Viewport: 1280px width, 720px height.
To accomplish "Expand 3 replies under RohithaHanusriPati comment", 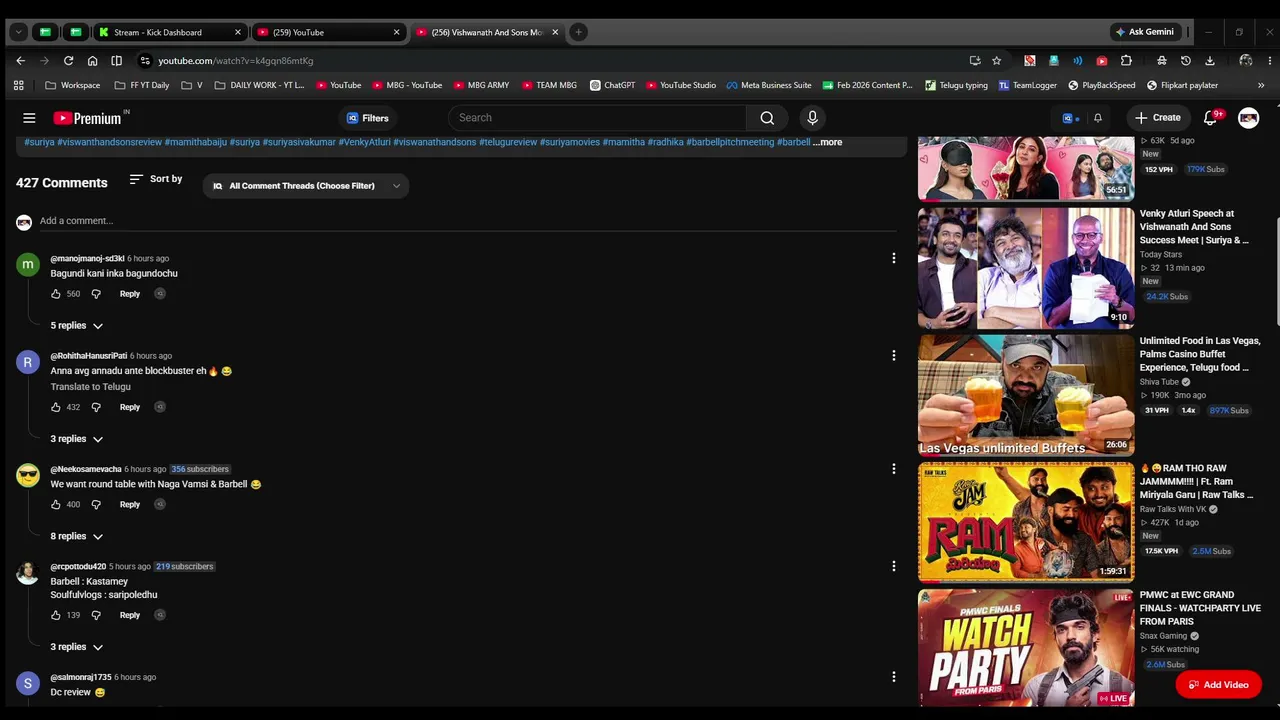I will tap(77, 439).
